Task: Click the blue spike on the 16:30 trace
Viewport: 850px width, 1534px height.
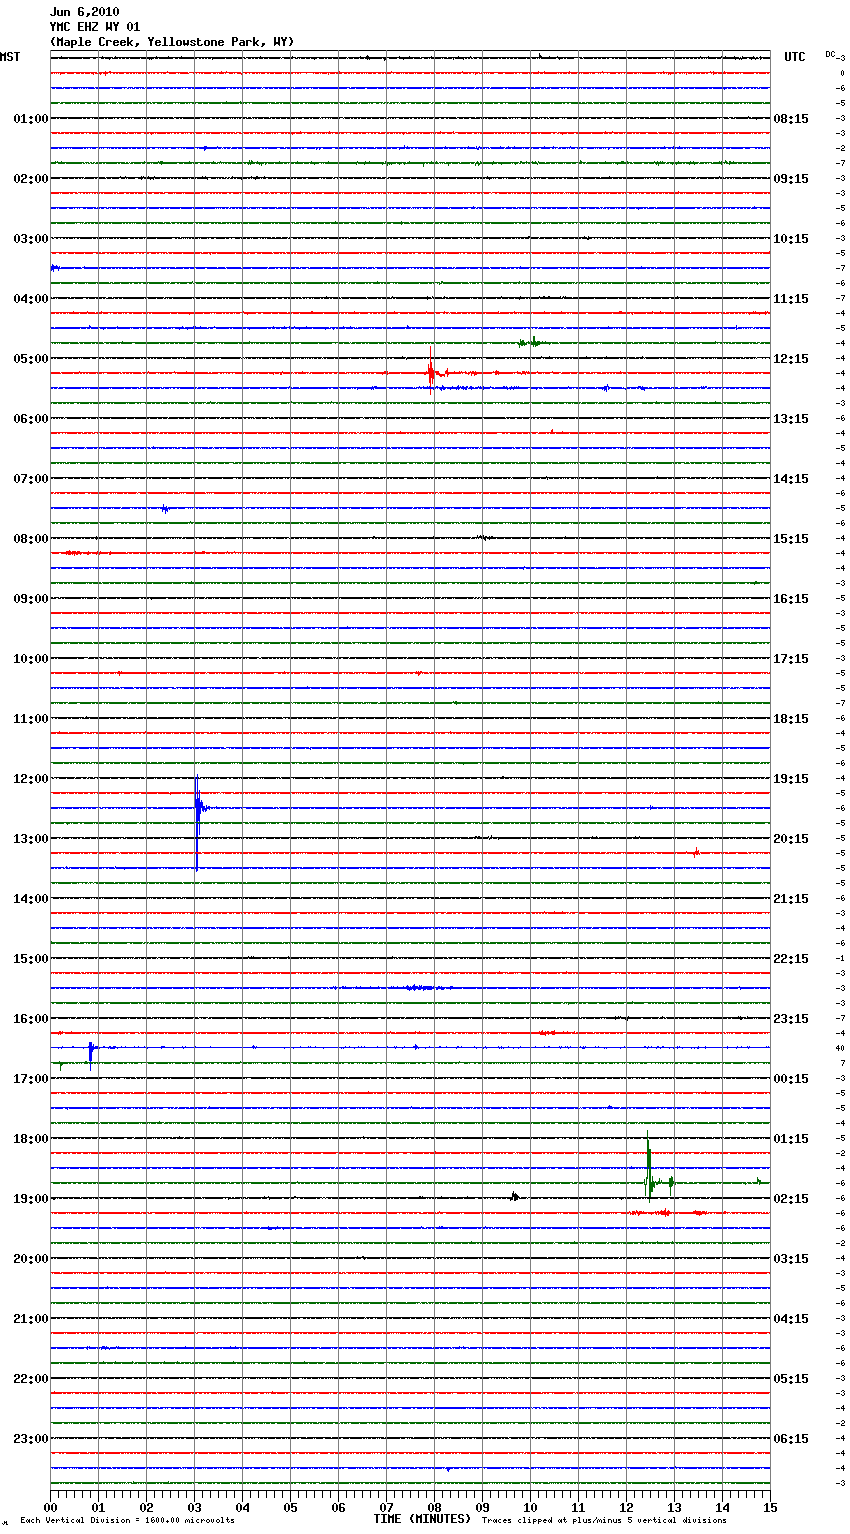Action: [91, 1049]
